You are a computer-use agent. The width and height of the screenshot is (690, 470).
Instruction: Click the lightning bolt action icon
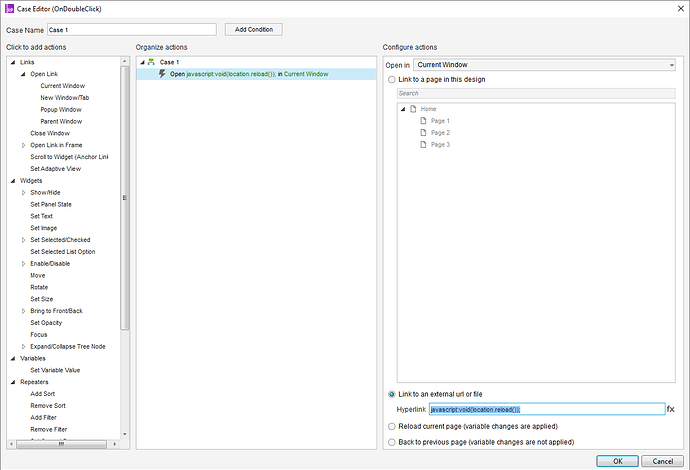162,74
